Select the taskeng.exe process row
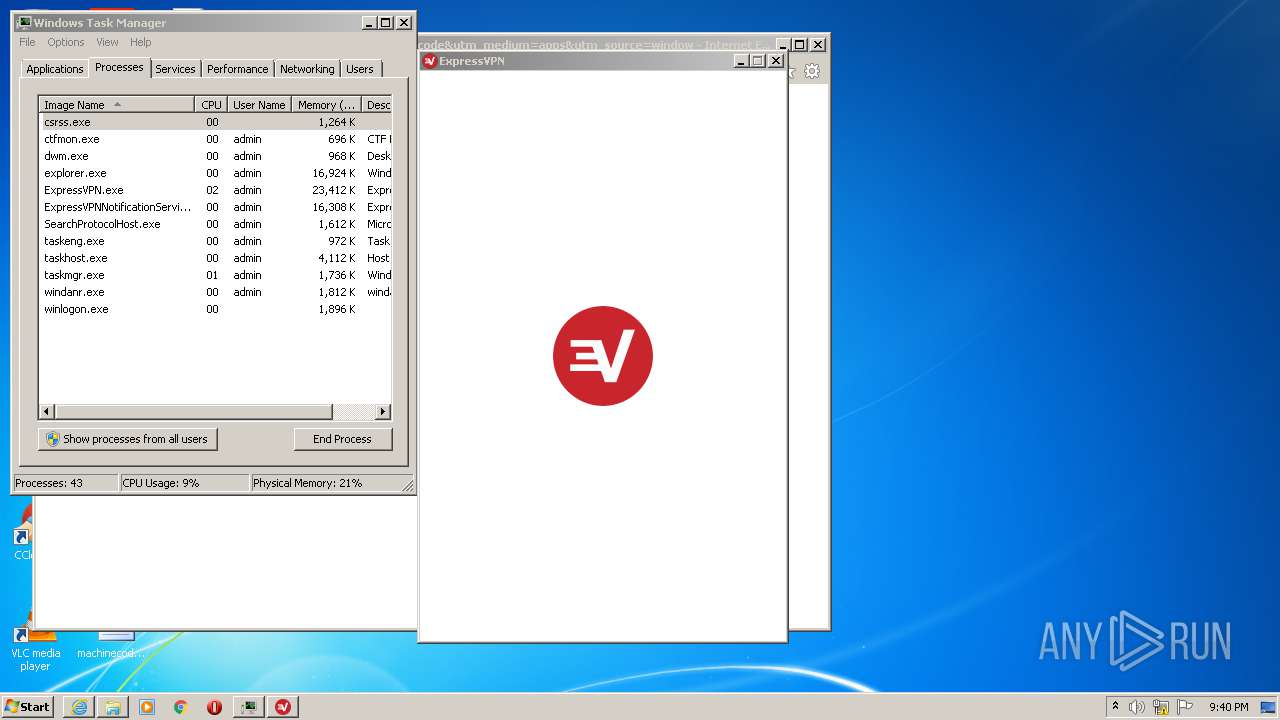 (x=215, y=241)
